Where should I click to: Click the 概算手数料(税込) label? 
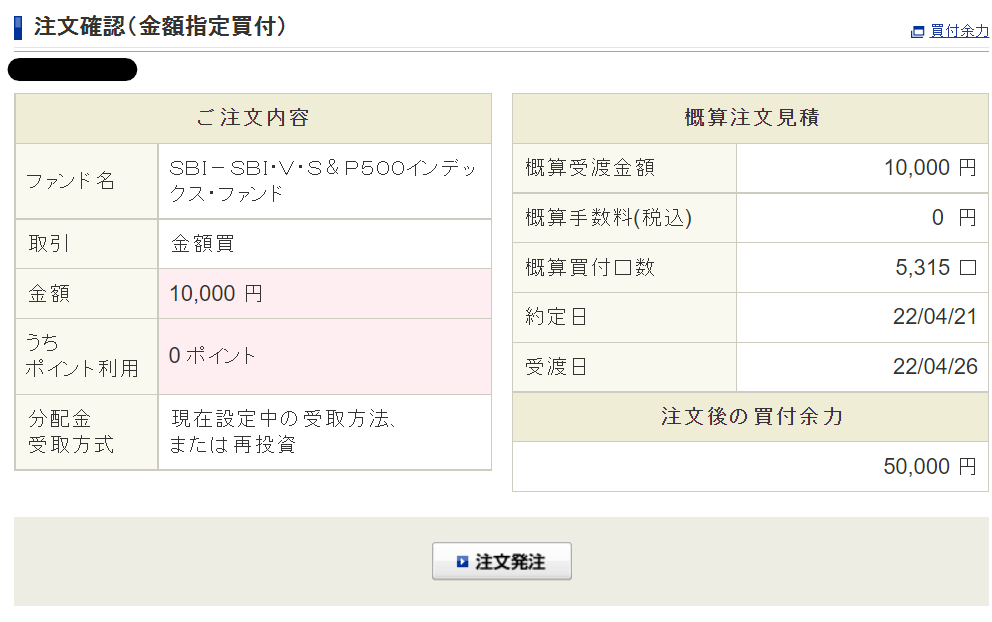coord(608,218)
